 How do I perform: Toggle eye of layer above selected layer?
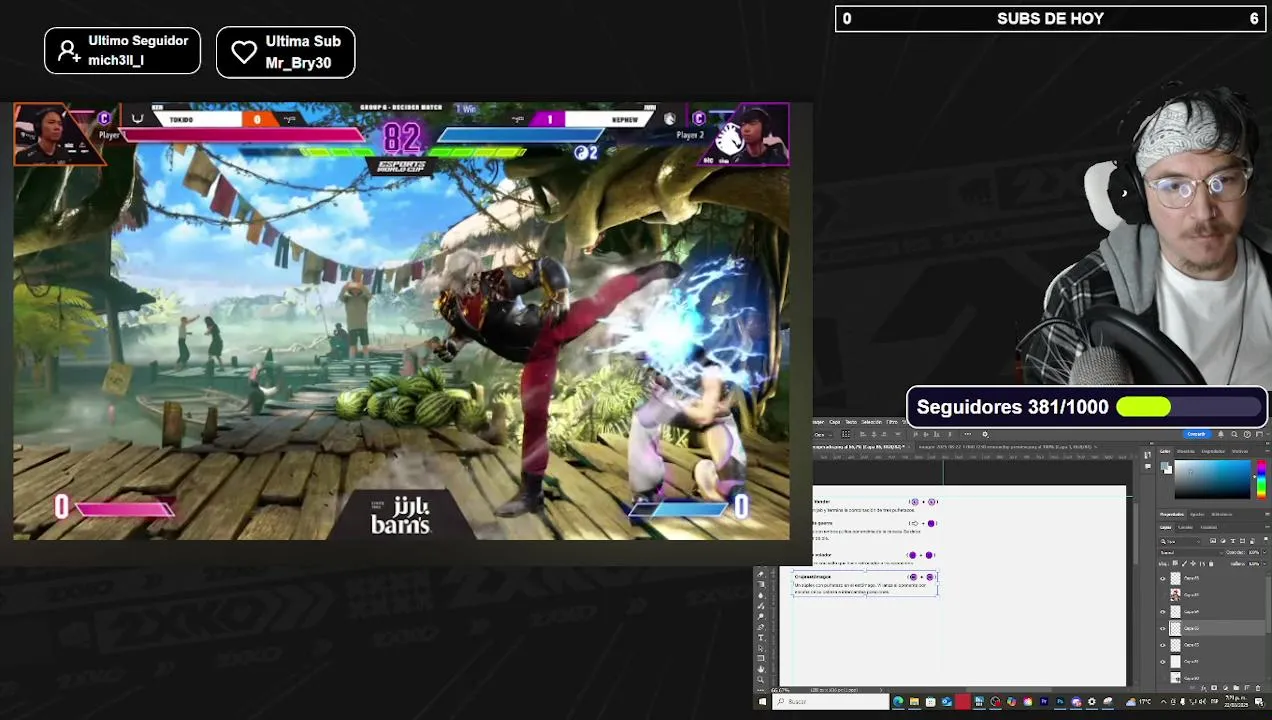click(1163, 612)
